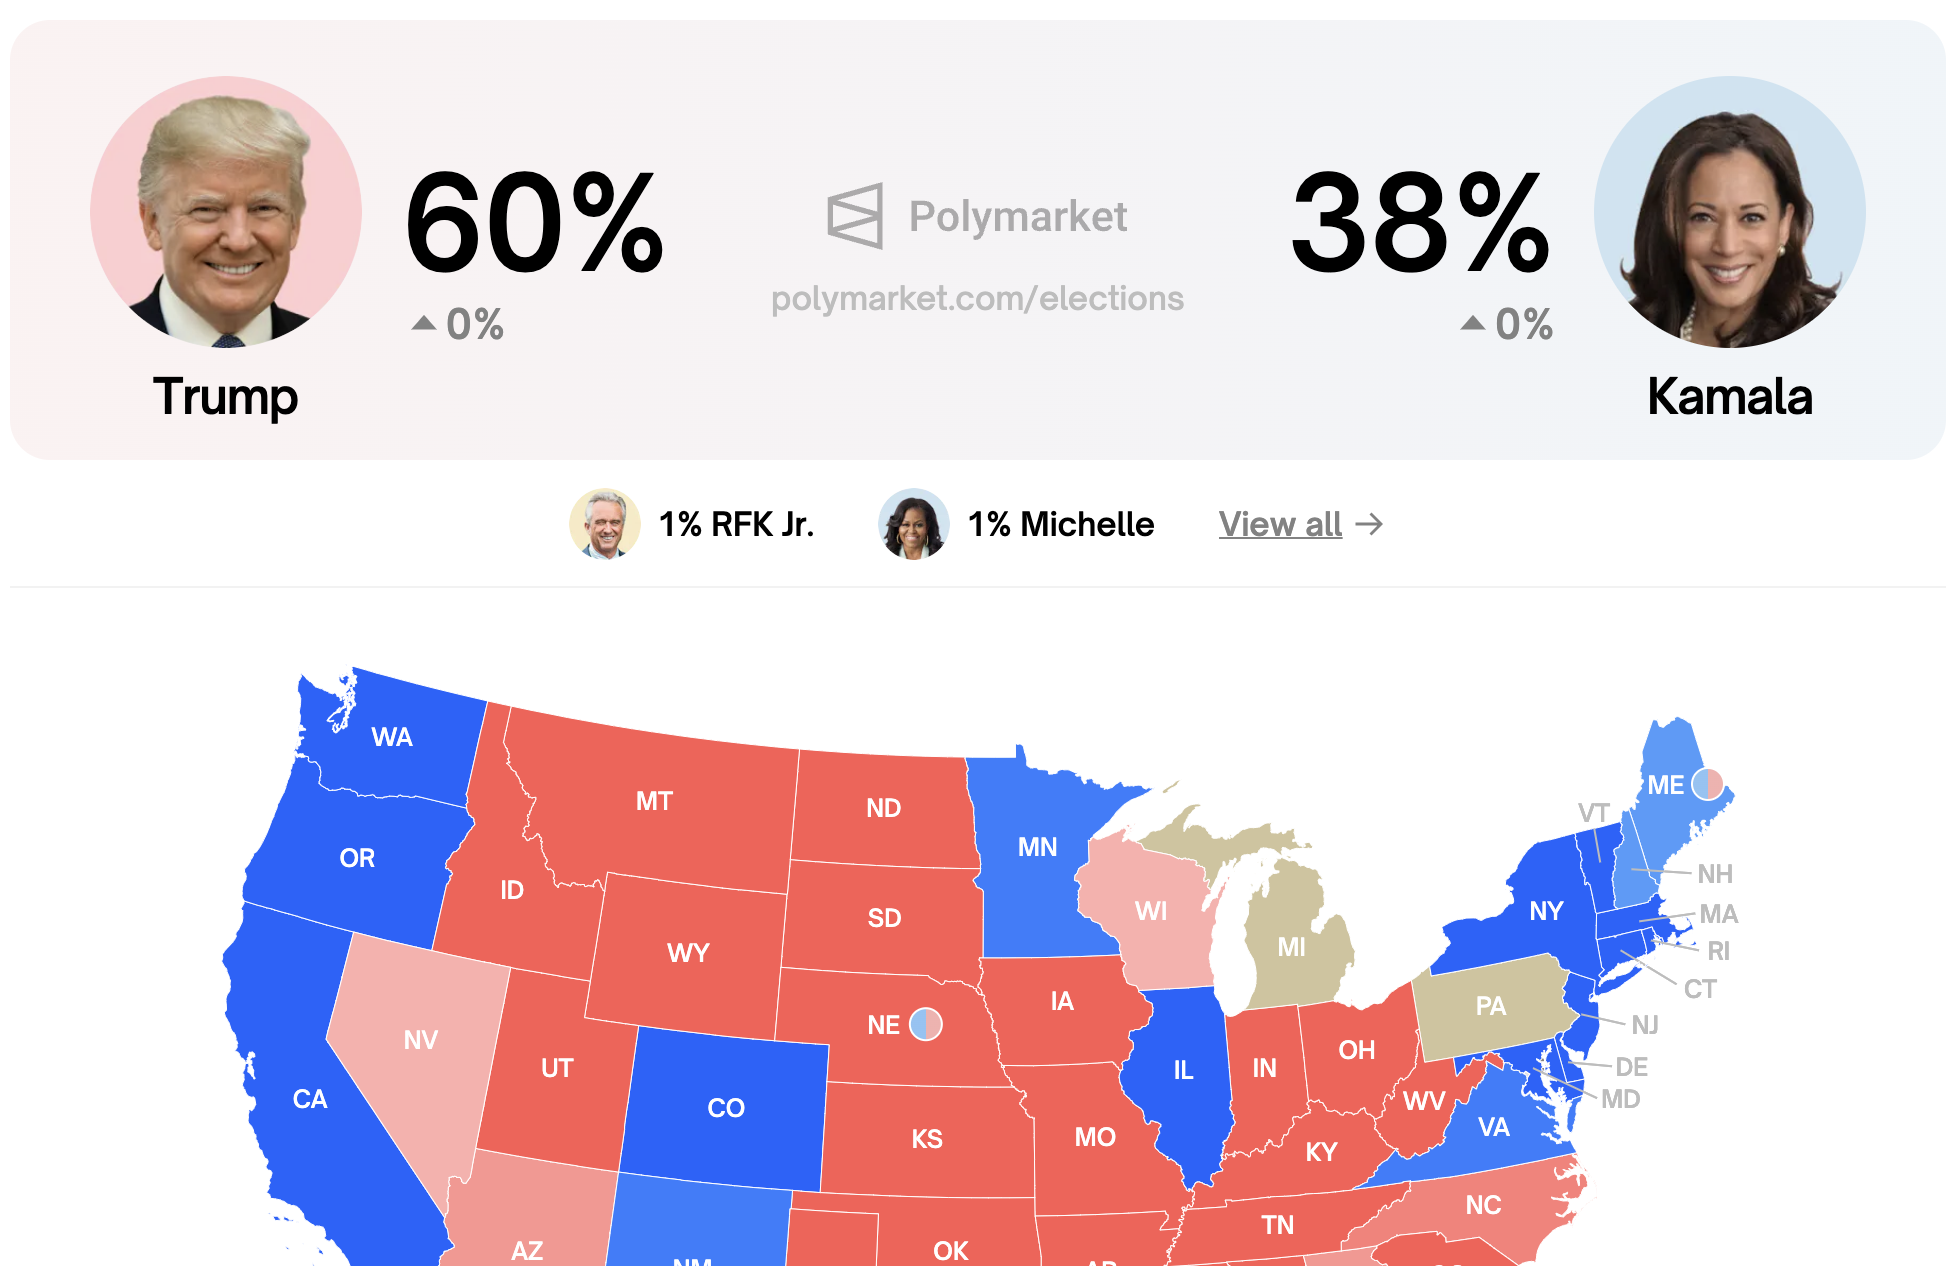Click the MD state label

[1620, 1099]
